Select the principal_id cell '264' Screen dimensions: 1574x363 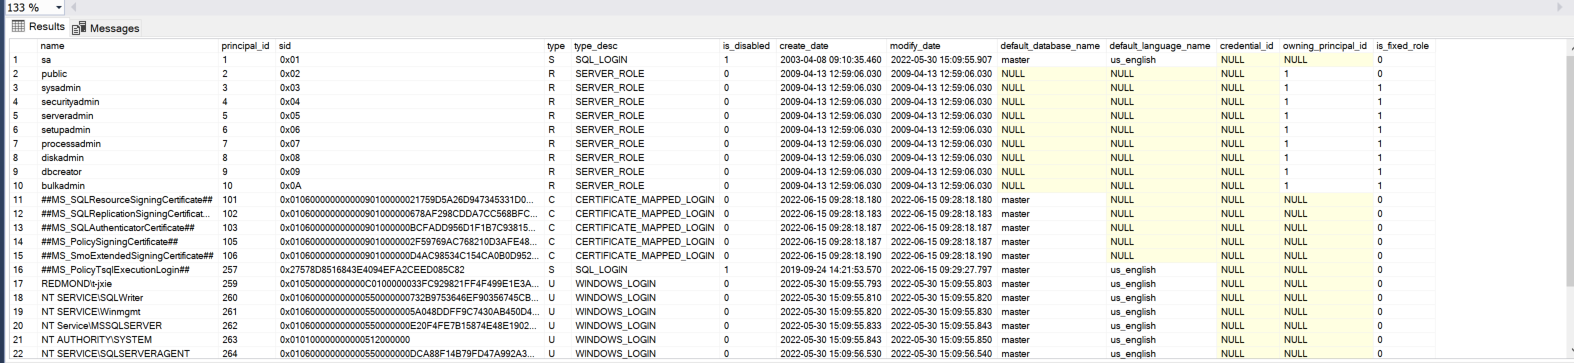(247, 354)
